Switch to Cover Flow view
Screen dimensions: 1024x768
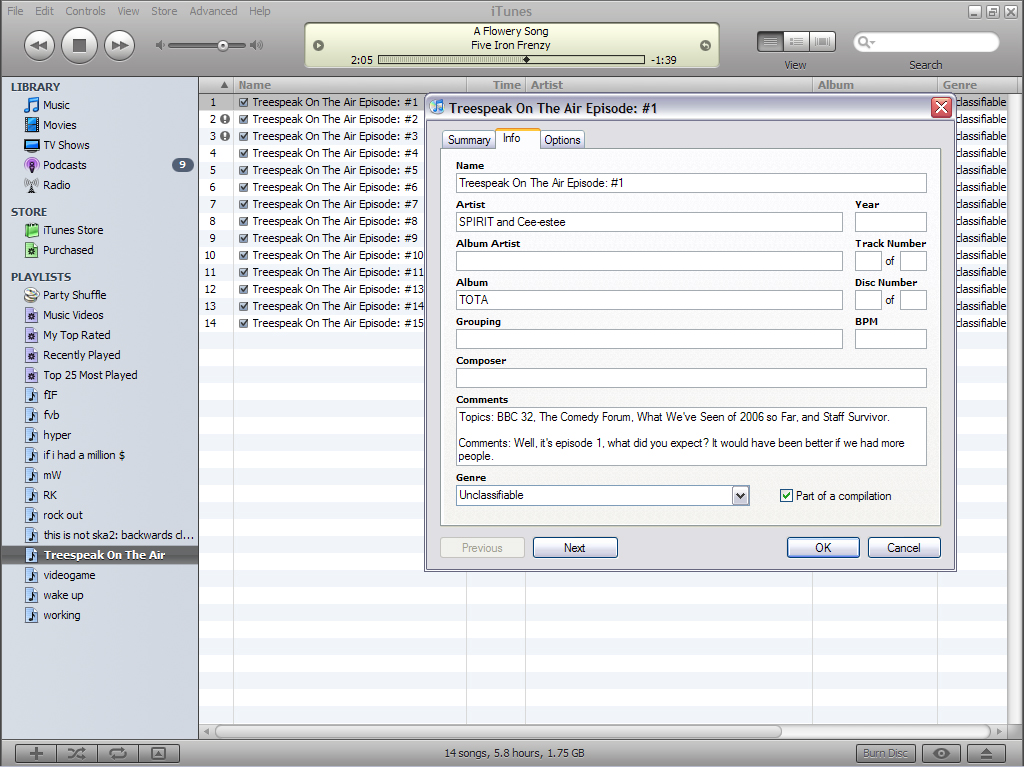pos(822,42)
